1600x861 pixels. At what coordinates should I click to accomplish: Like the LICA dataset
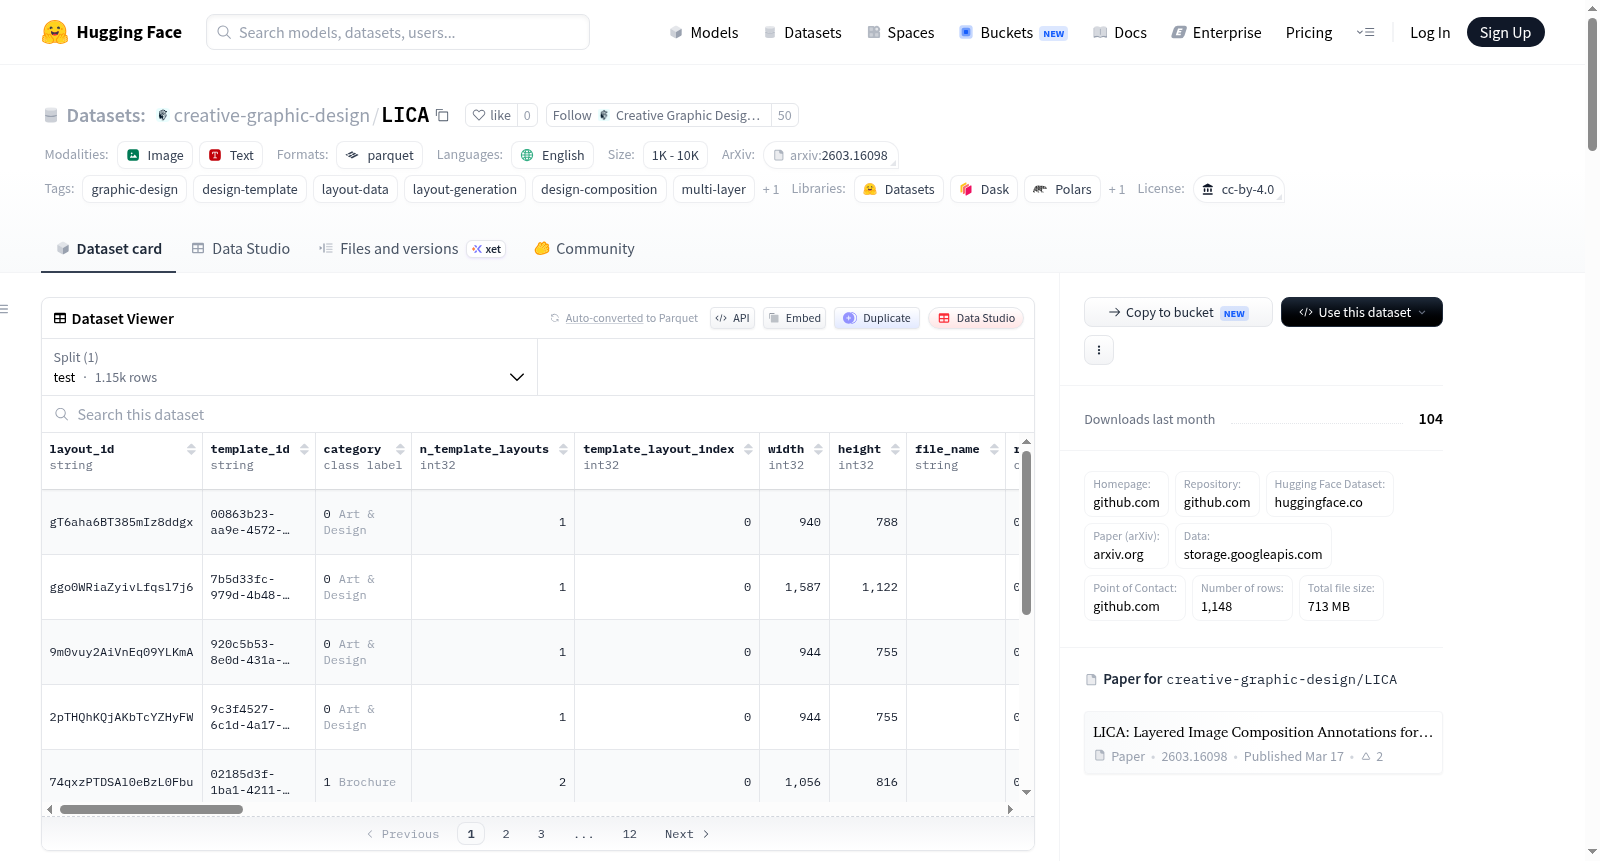[491, 115]
